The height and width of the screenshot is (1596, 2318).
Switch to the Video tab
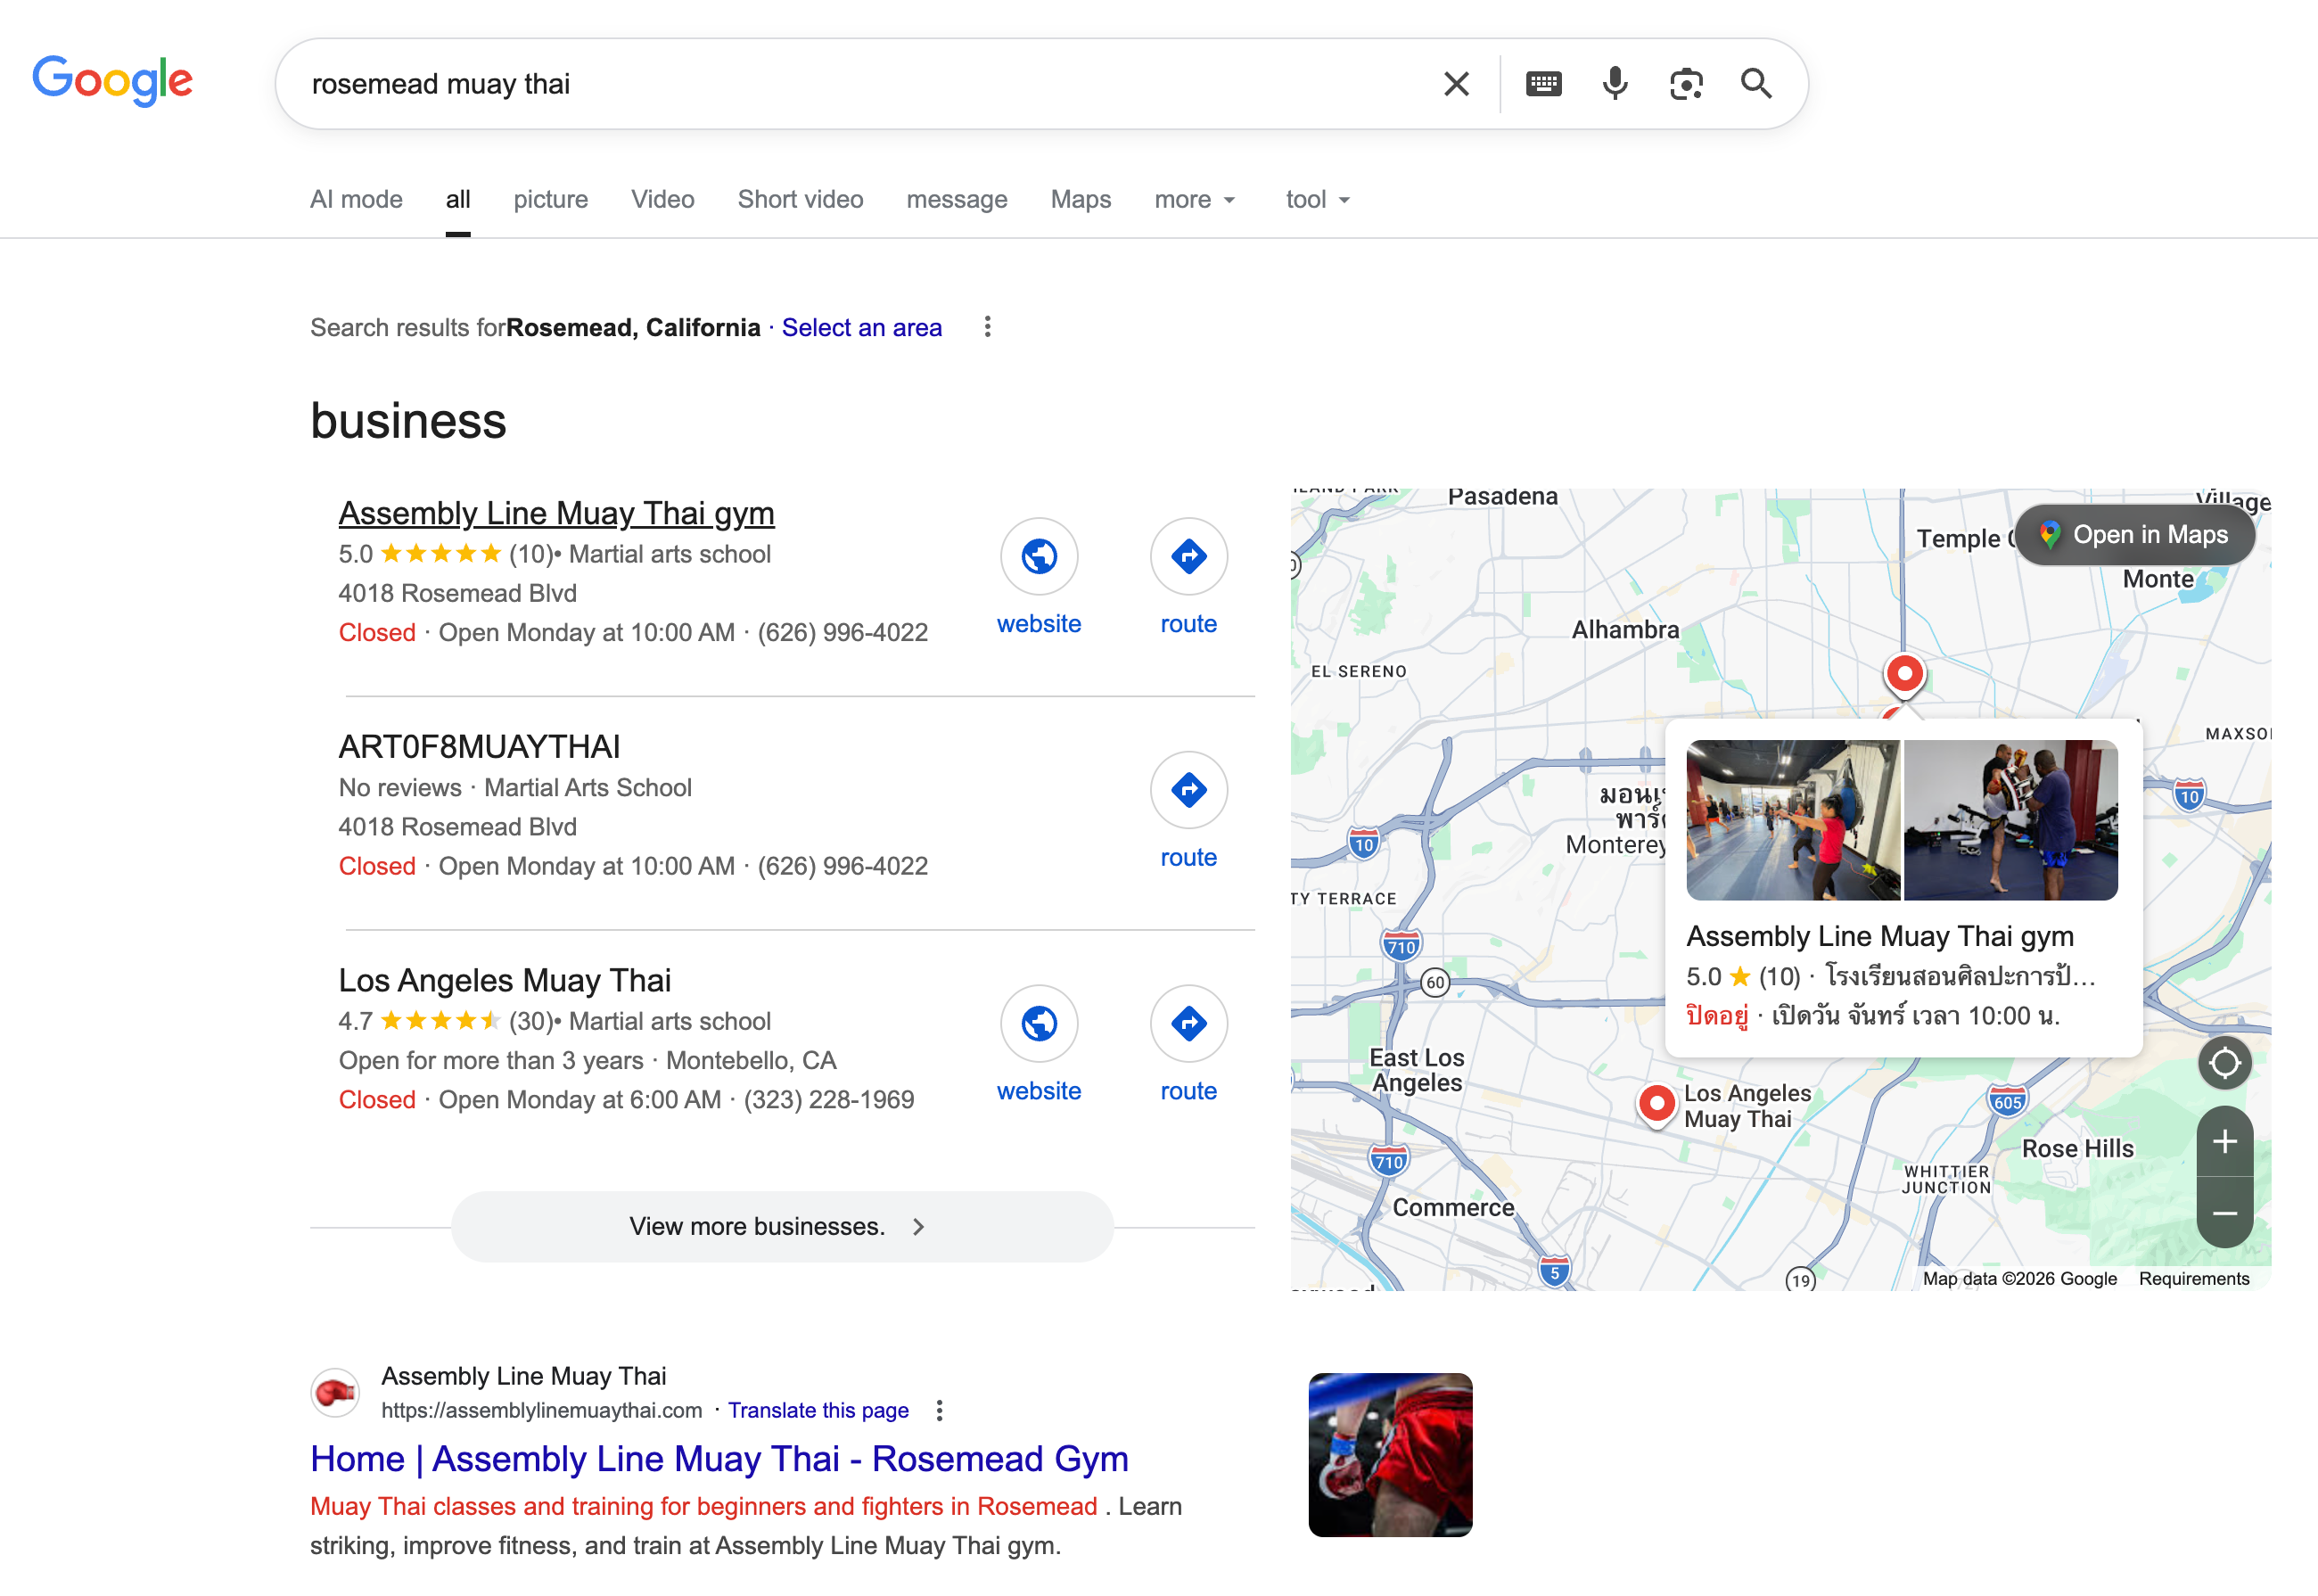(662, 200)
